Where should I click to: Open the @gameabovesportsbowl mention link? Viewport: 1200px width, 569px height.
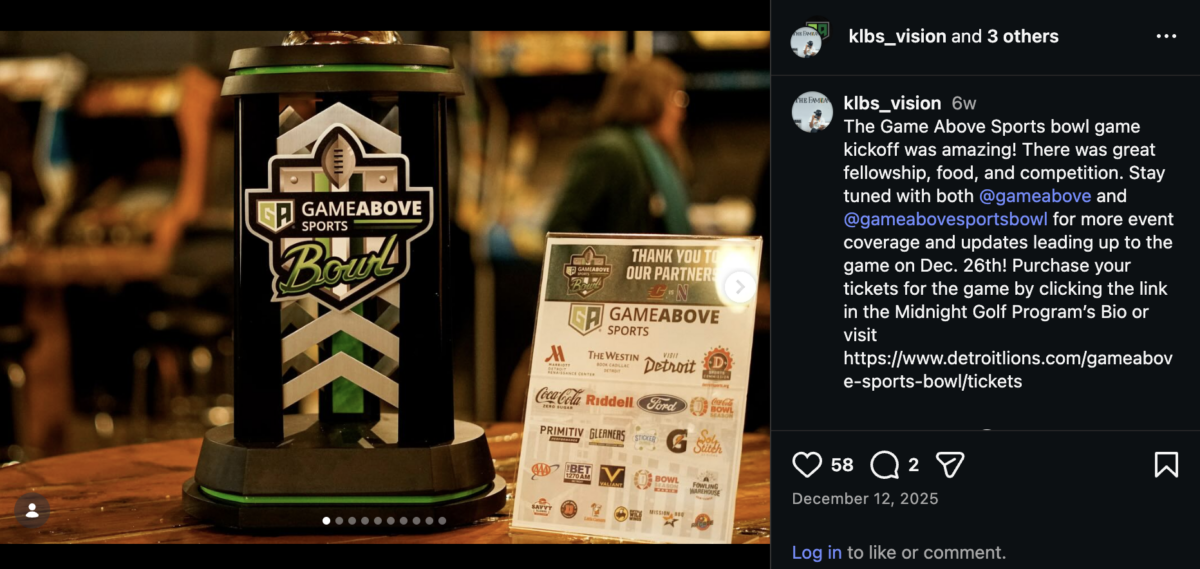click(x=946, y=219)
